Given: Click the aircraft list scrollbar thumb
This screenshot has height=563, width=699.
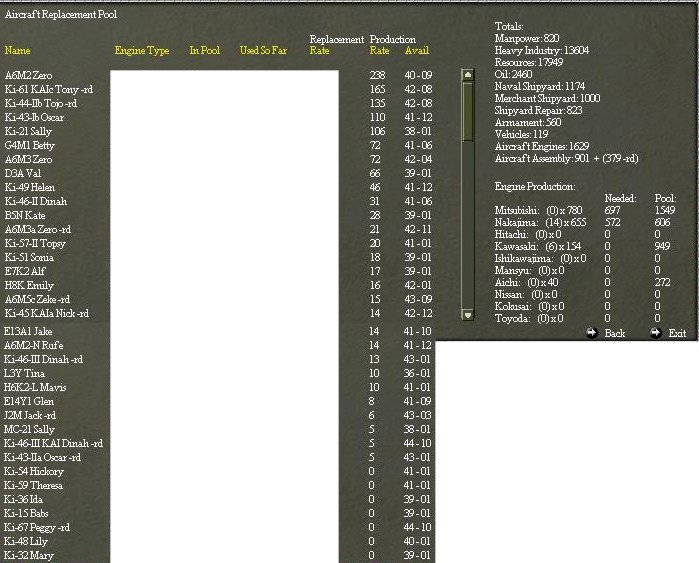Looking at the screenshot, I should 468,112.
